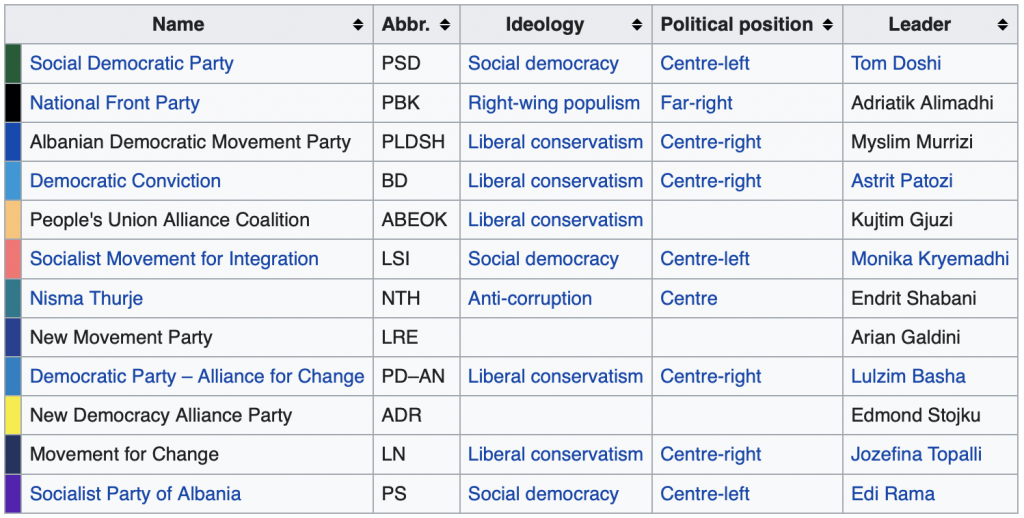Open National Front Party link

[x=114, y=103]
